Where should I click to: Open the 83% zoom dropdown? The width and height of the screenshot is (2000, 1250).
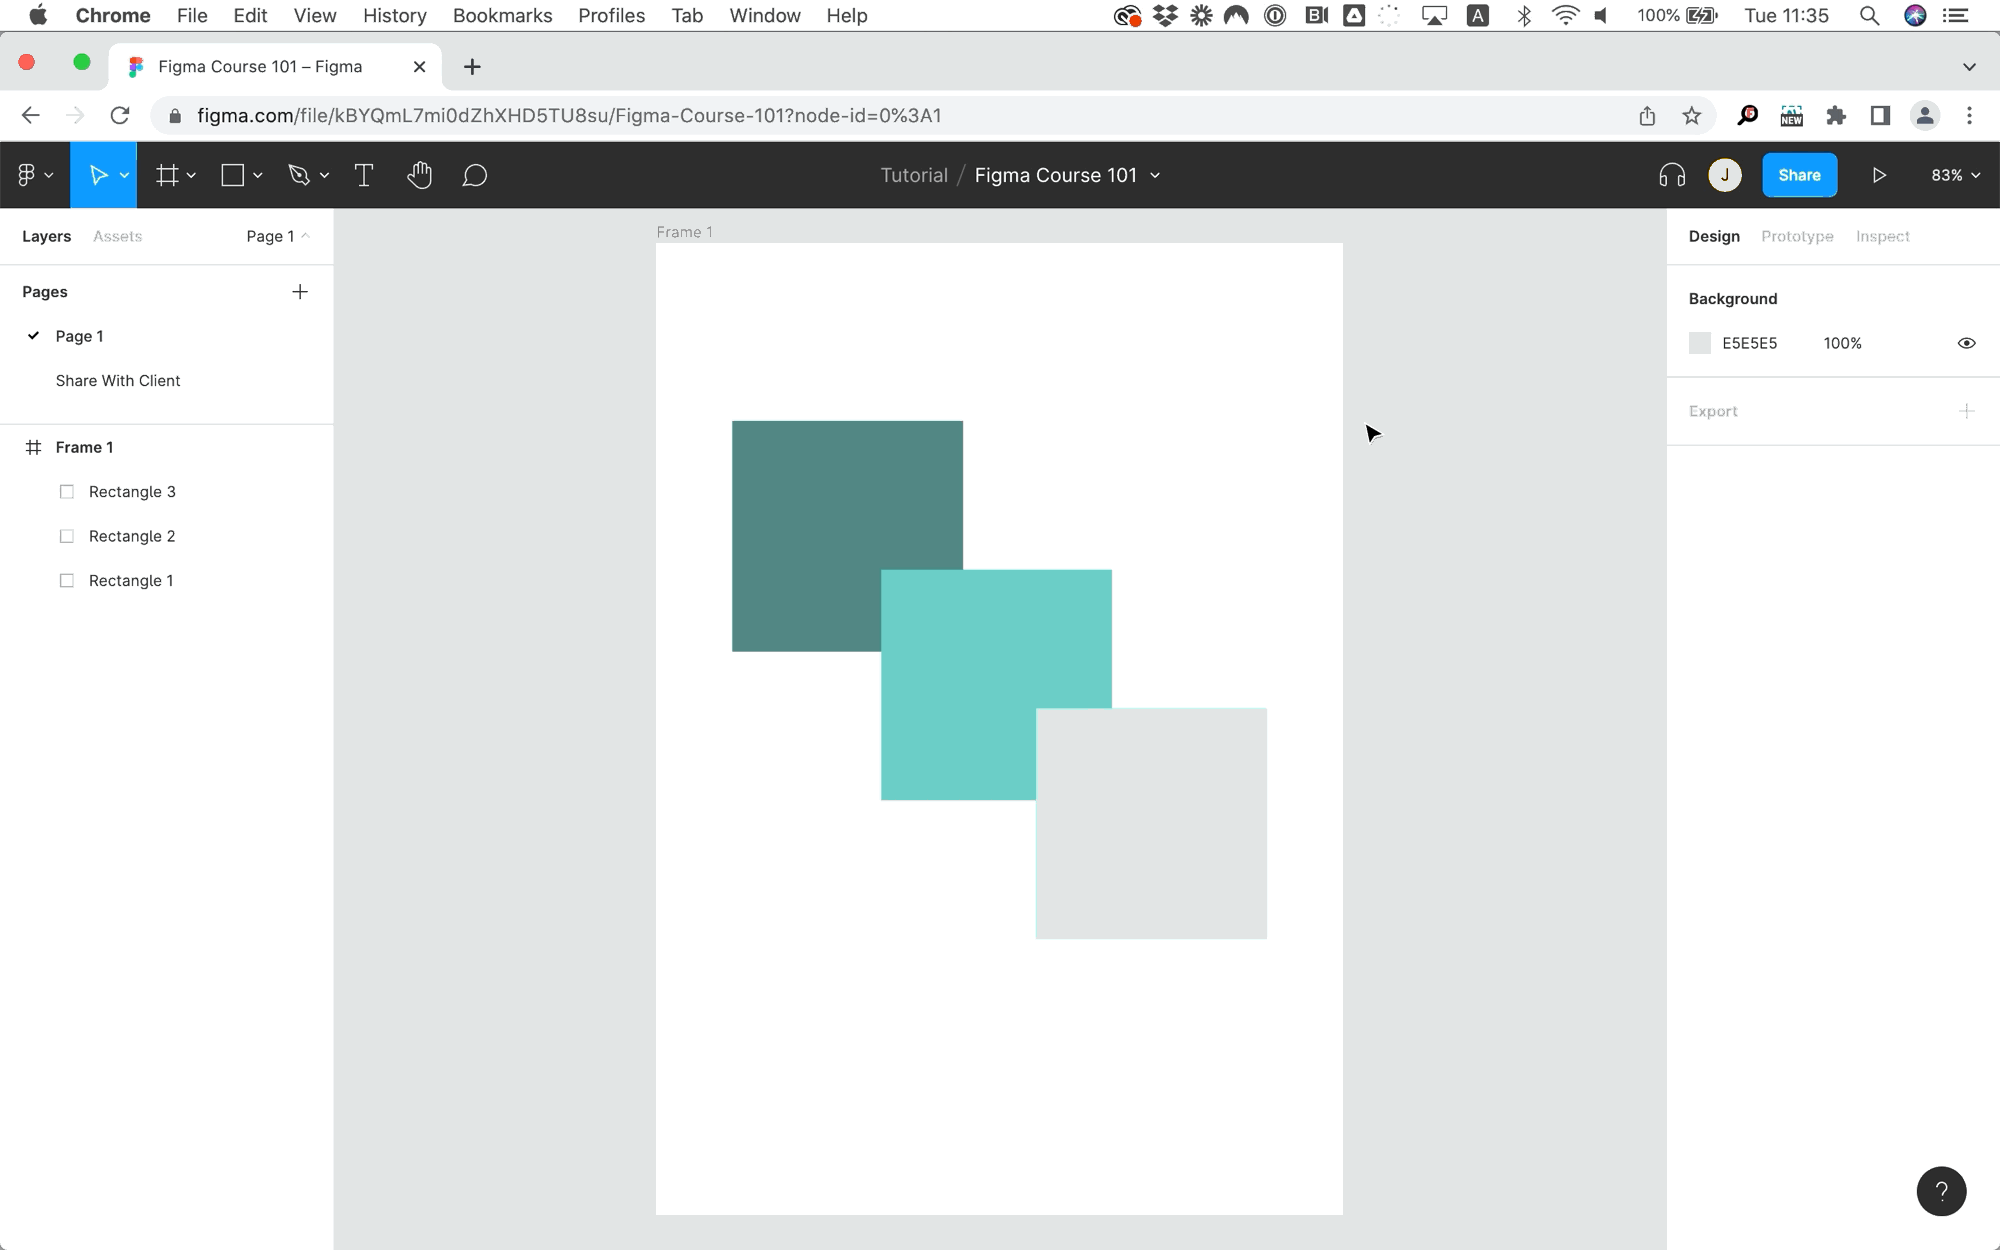1955,175
